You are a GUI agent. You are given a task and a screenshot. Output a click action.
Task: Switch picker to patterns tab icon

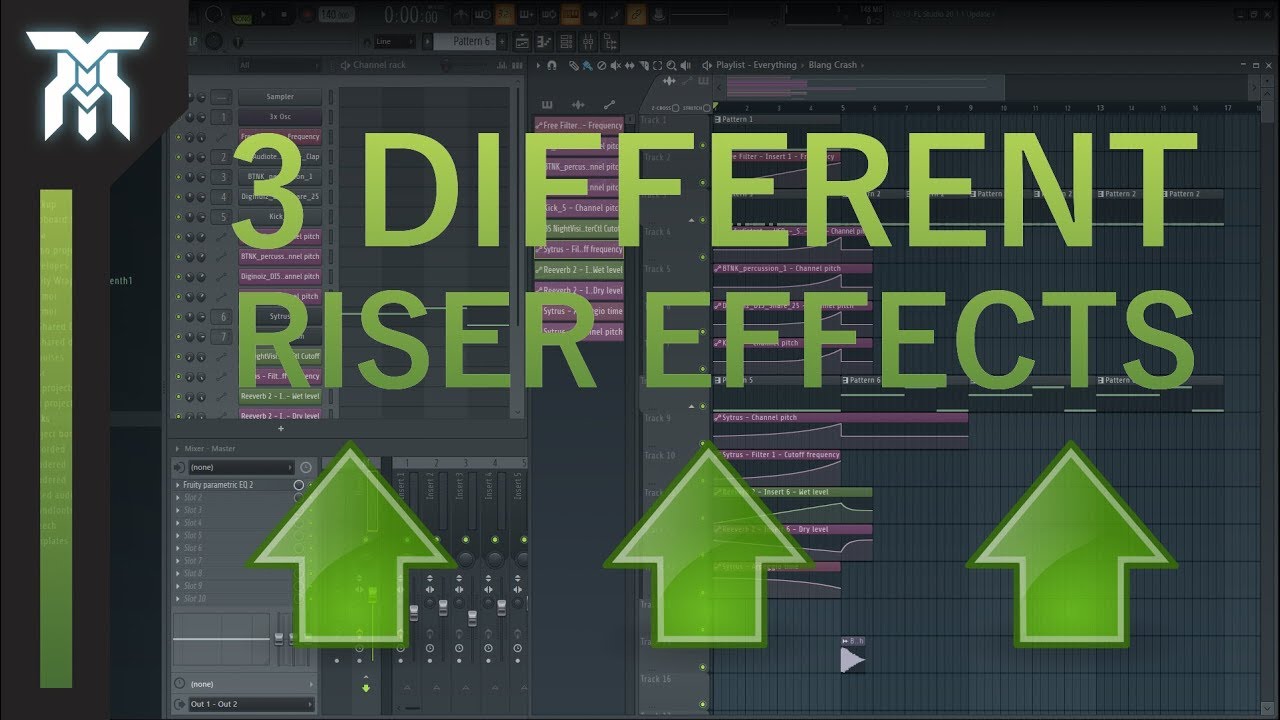547,104
